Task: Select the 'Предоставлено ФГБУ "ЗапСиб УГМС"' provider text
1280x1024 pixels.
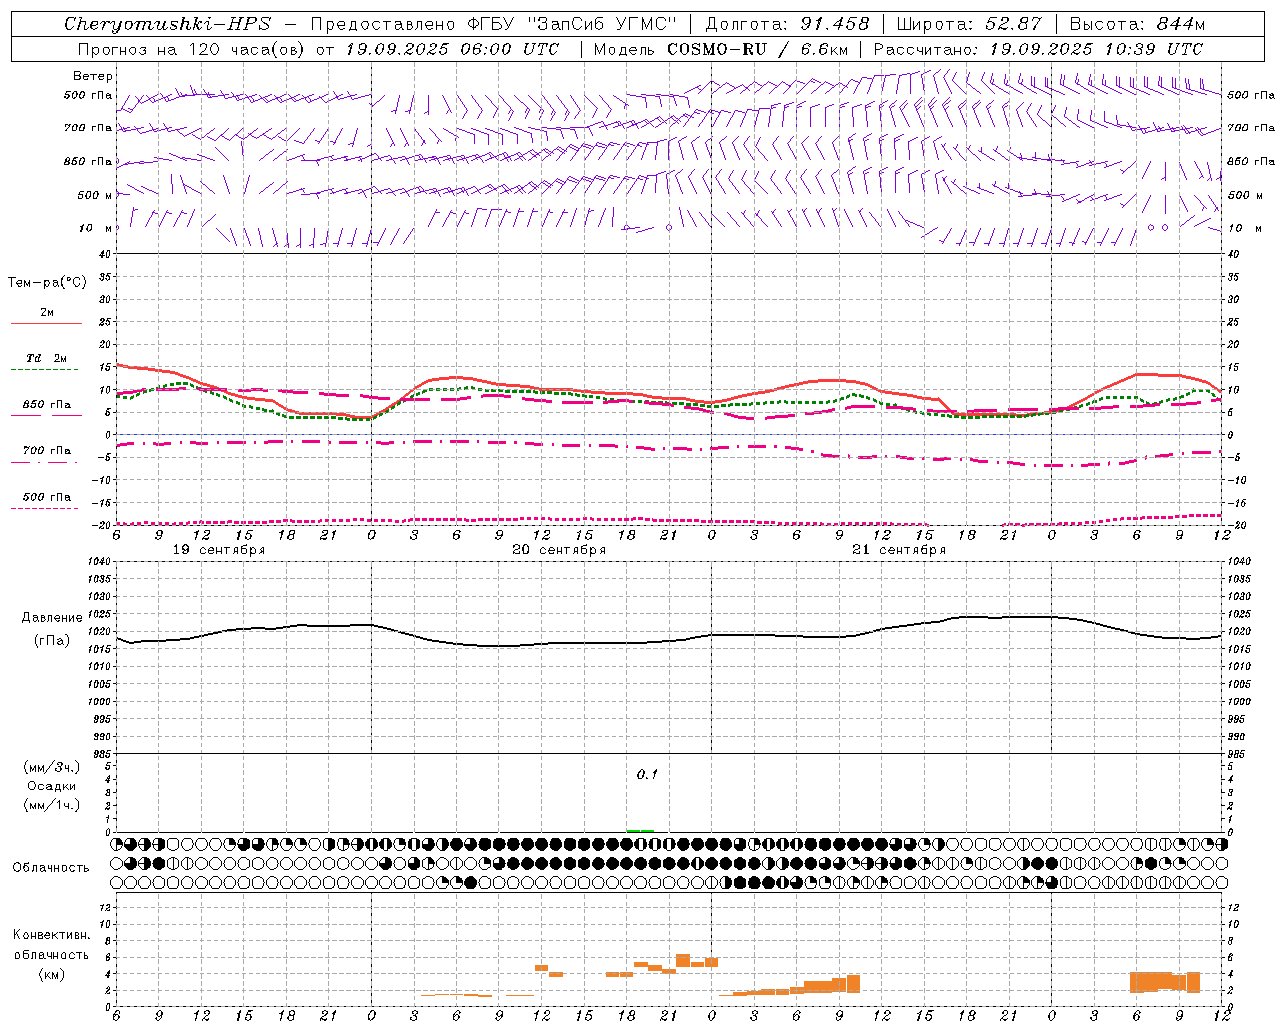Action: click(494, 24)
